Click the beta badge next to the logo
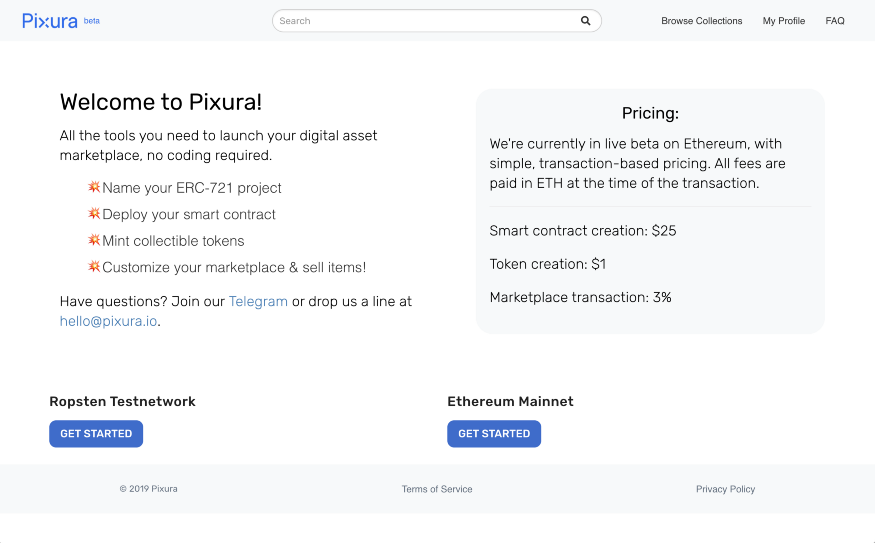The width and height of the screenshot is (875, 543). coord(92,21)
